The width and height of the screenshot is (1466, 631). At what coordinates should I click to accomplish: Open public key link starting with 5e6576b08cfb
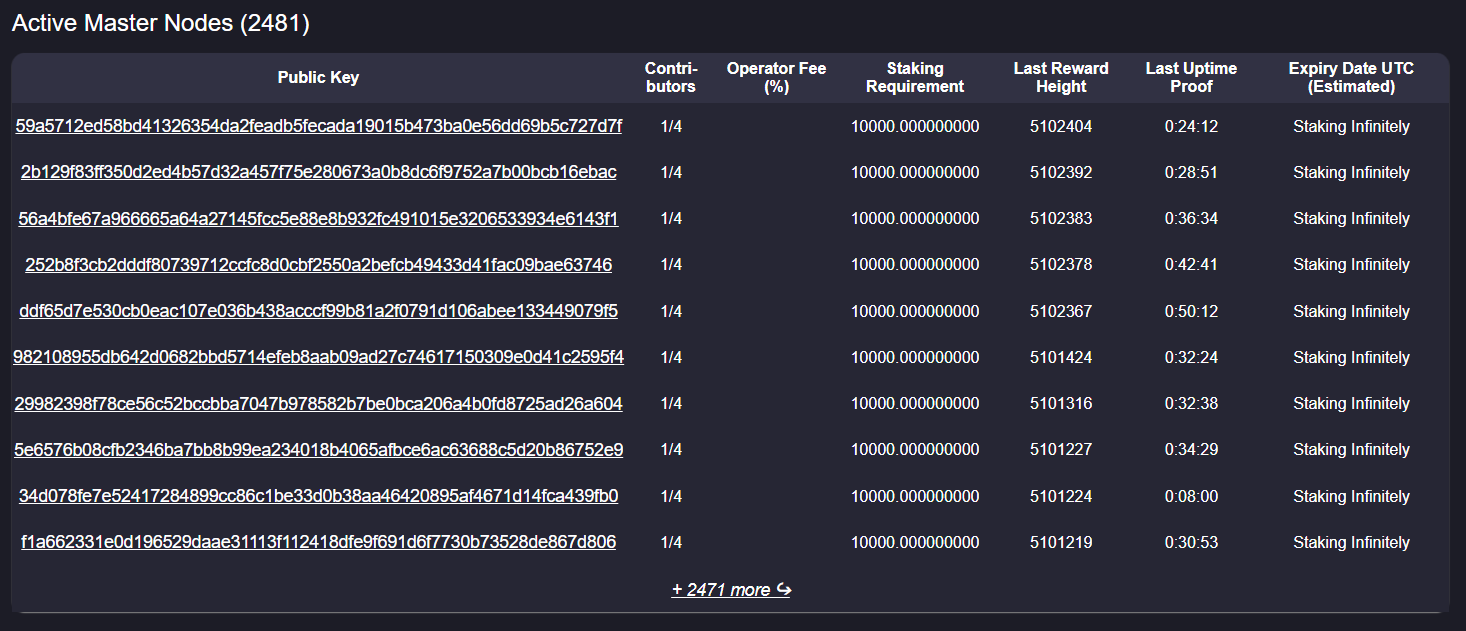click(318, 450)
